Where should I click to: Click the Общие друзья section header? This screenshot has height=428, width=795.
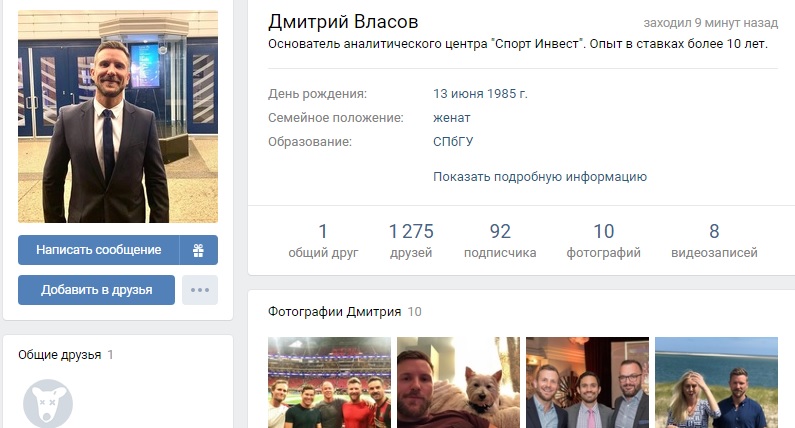click(x=60, y=354)
